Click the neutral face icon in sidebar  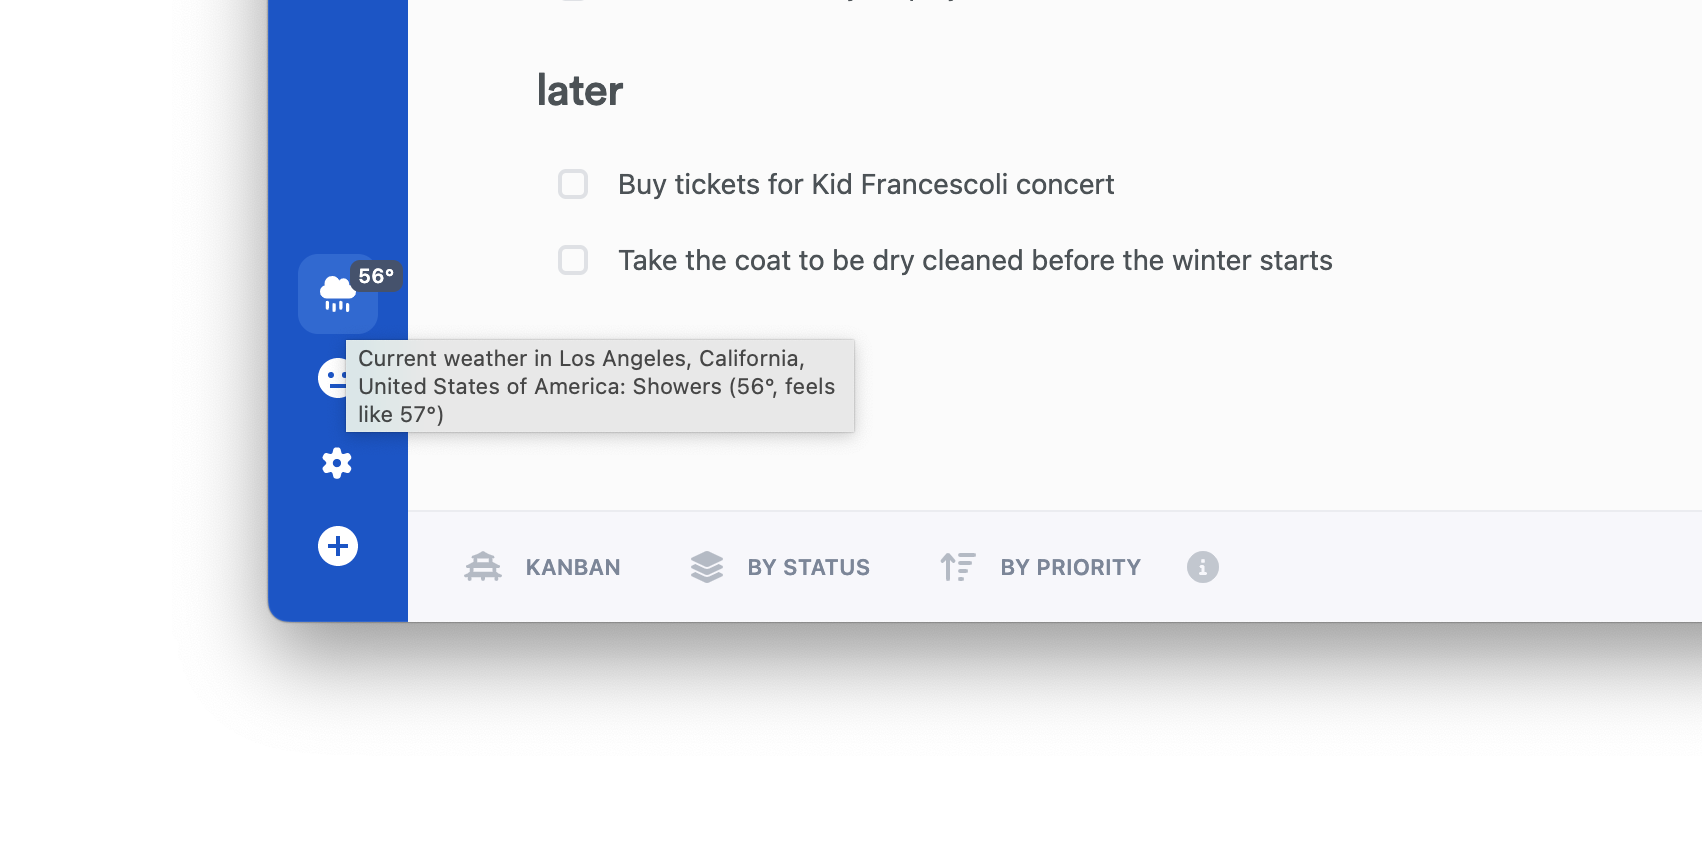[x=331, y=378]
